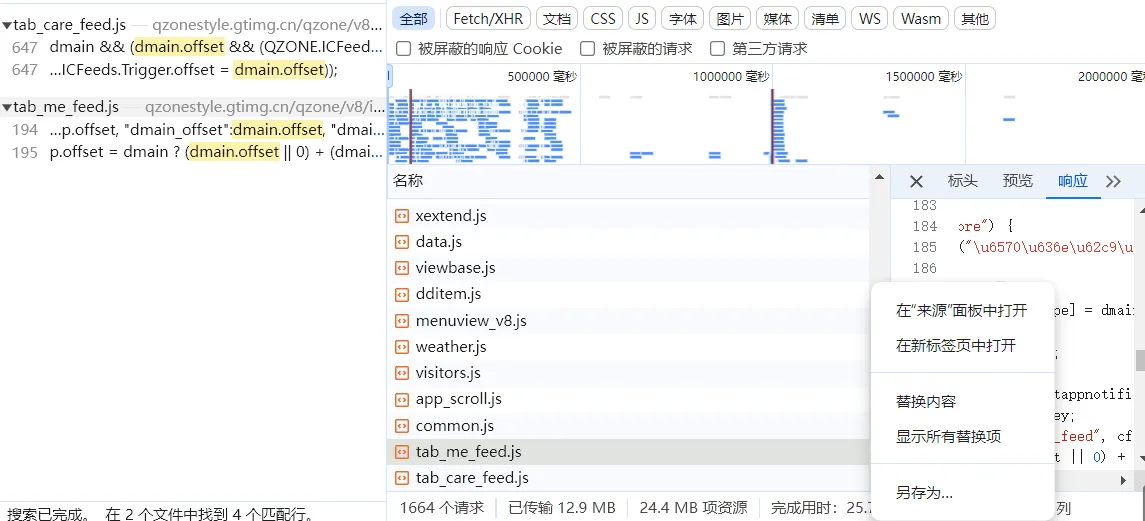
Task: Sort requests via the 名称 column arrow
Action: [879, 178]
